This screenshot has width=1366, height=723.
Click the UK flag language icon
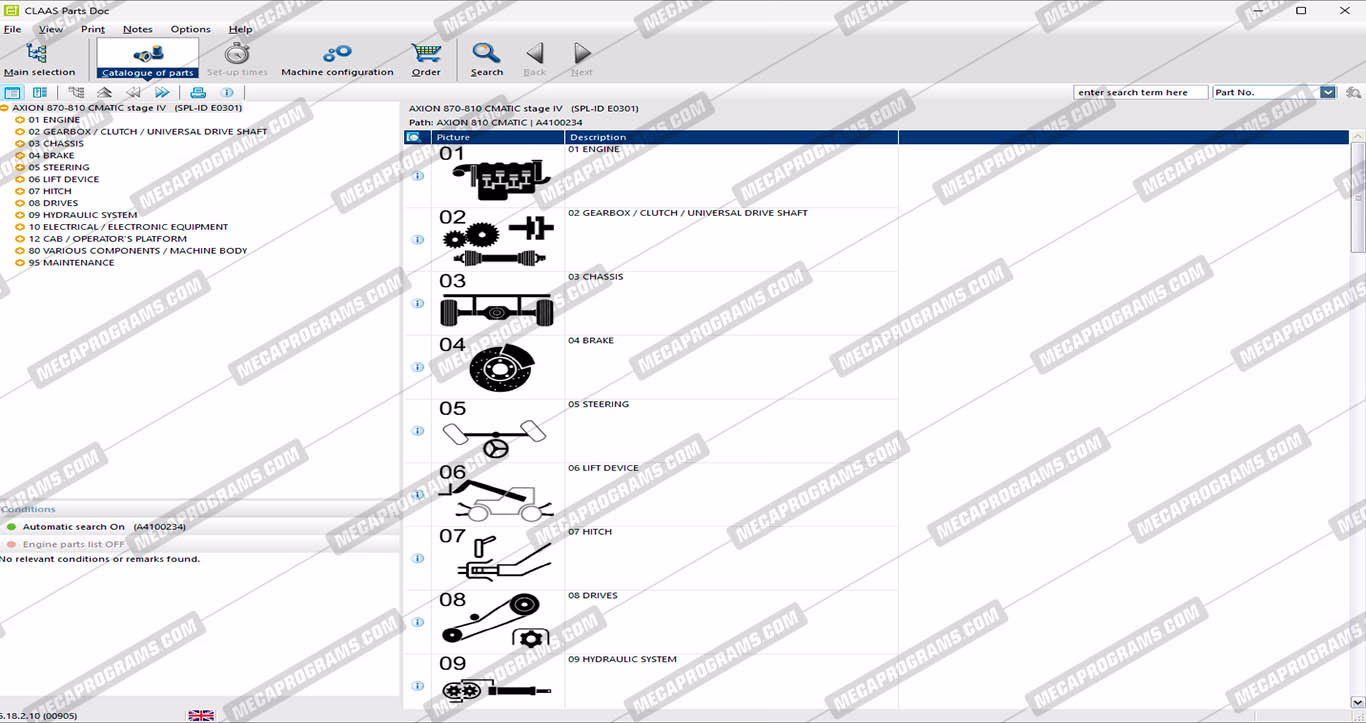click(201, 715)
